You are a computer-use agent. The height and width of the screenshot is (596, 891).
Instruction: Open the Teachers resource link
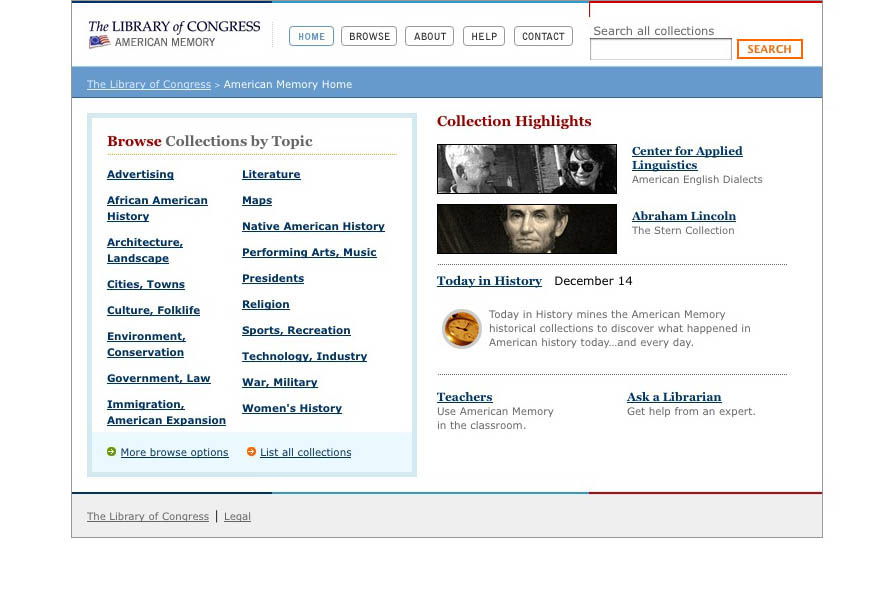(x=464, y=397)
